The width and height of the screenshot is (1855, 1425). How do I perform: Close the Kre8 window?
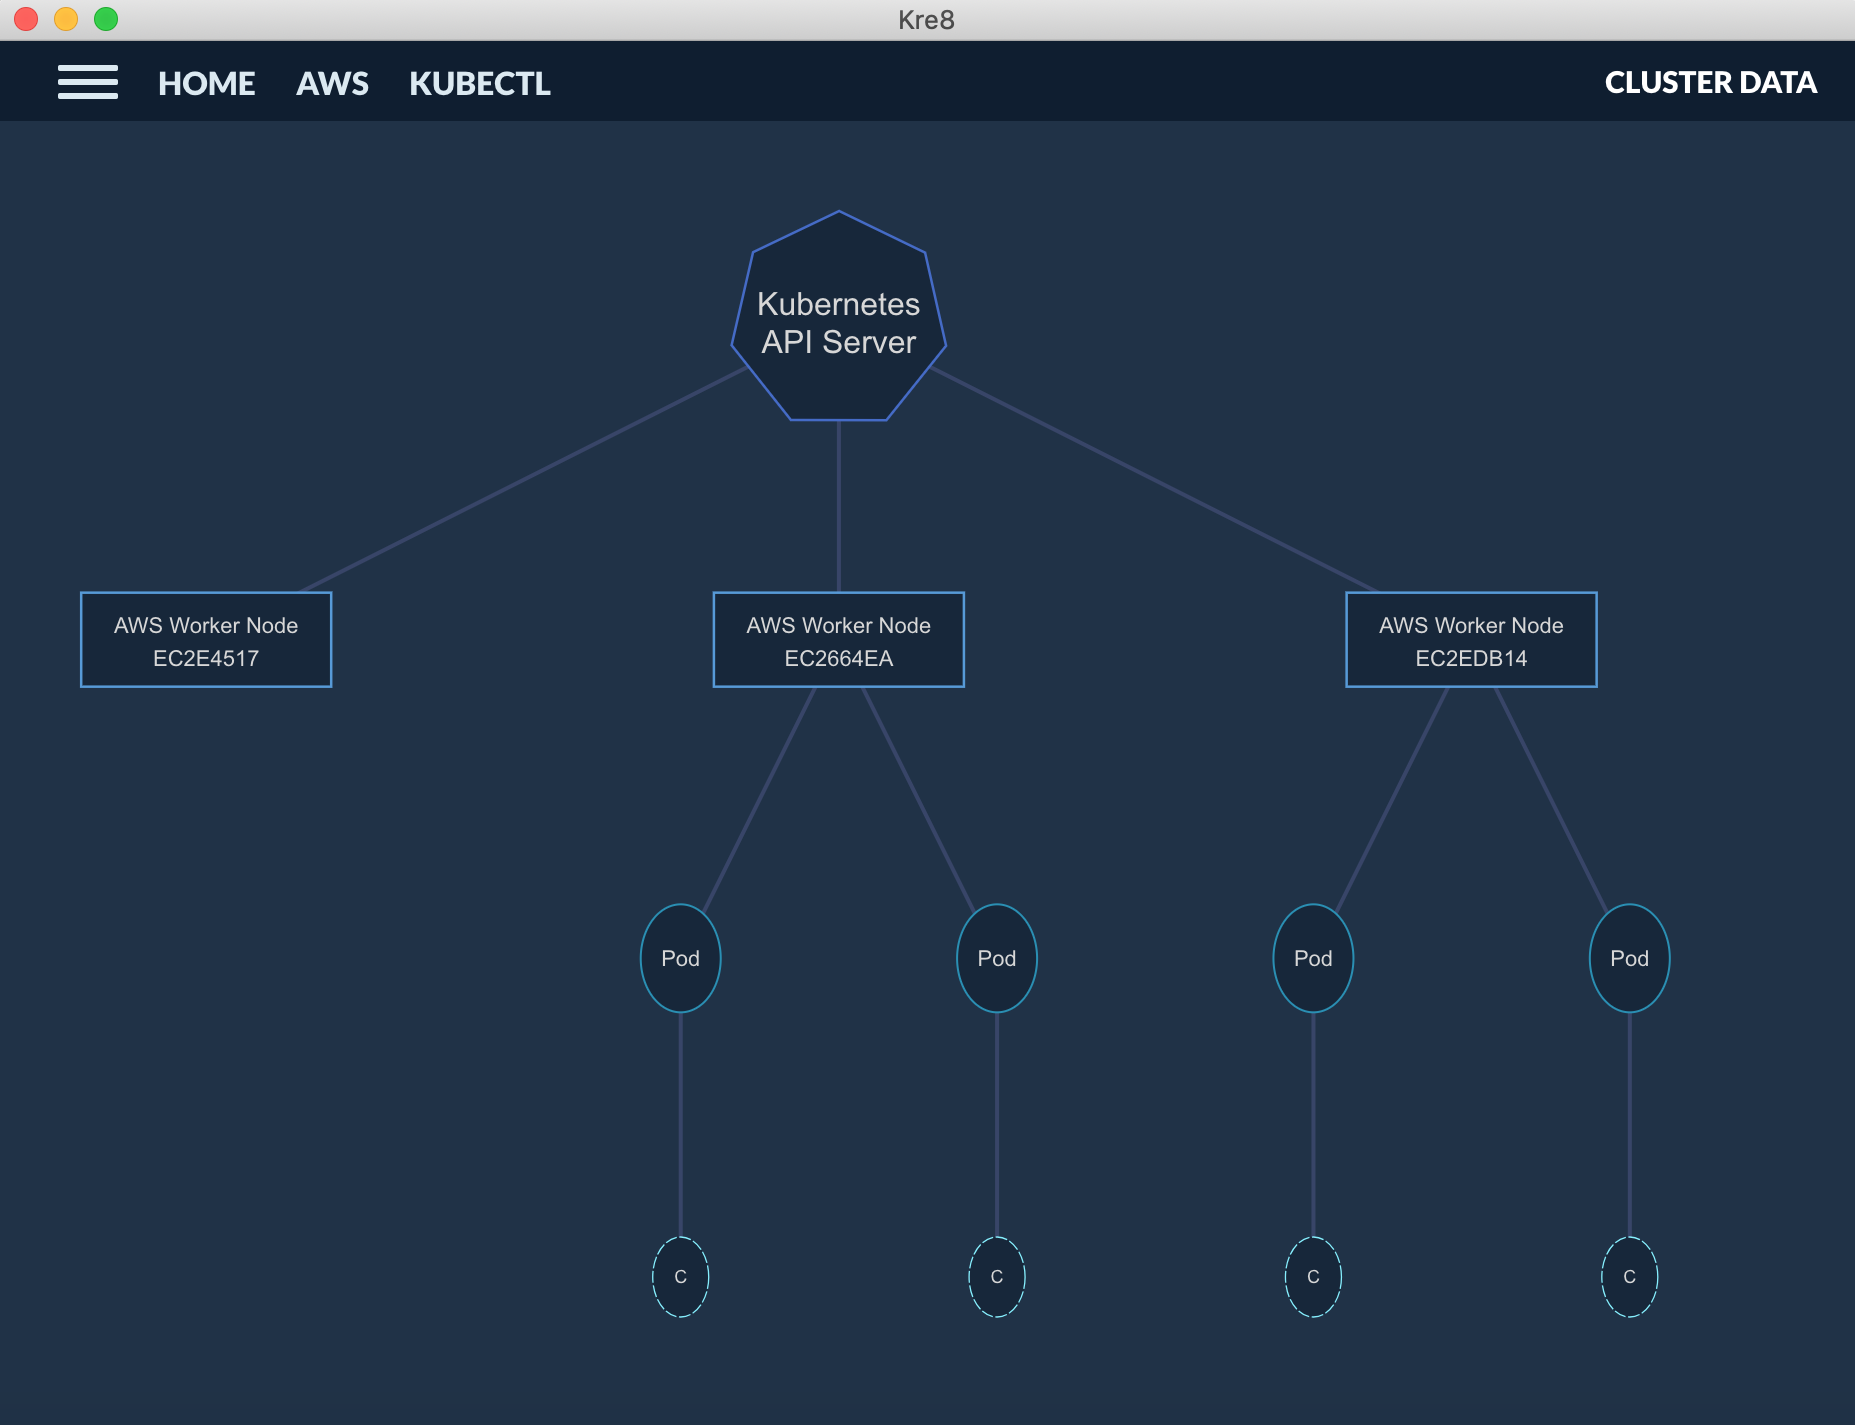pyautogui.click(x=26, y=19)
